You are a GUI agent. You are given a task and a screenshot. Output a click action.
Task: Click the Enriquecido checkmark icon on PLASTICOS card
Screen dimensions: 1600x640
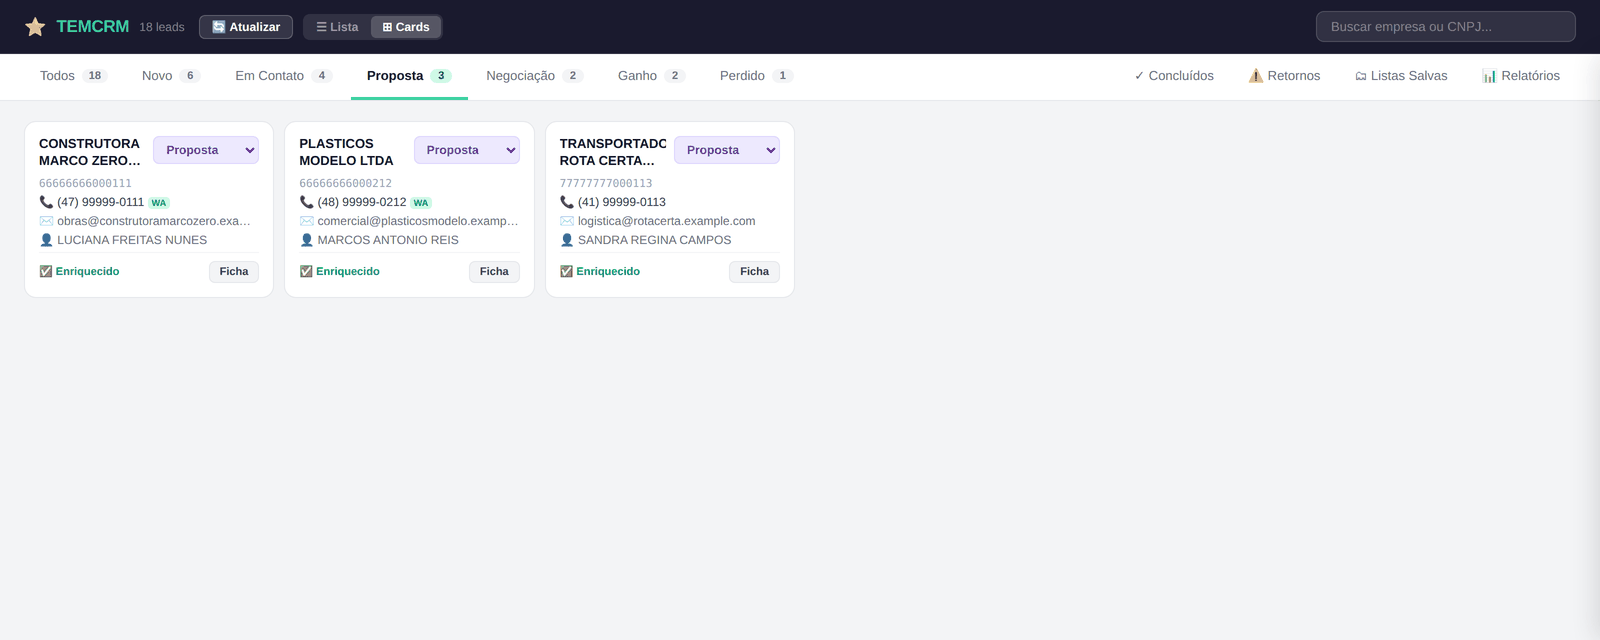[306, 271]
